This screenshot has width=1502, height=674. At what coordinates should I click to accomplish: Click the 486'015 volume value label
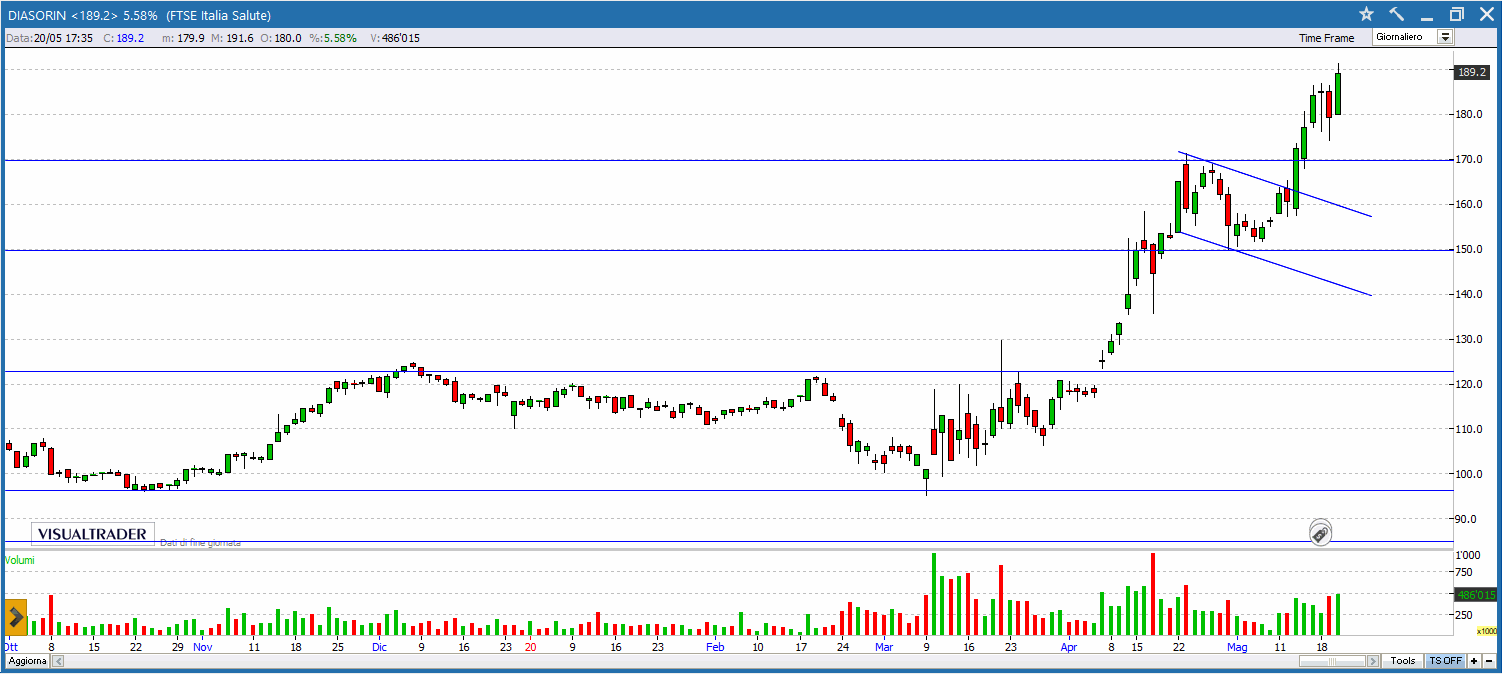(1473, 594)
